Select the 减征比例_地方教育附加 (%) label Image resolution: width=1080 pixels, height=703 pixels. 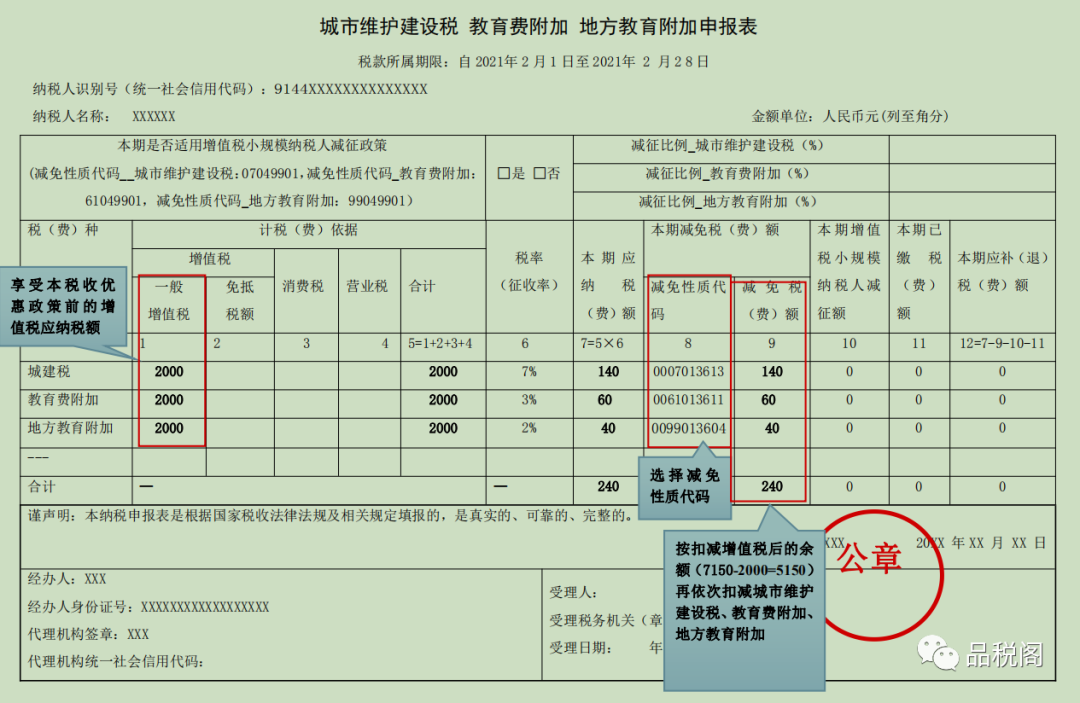click(727, 202)
